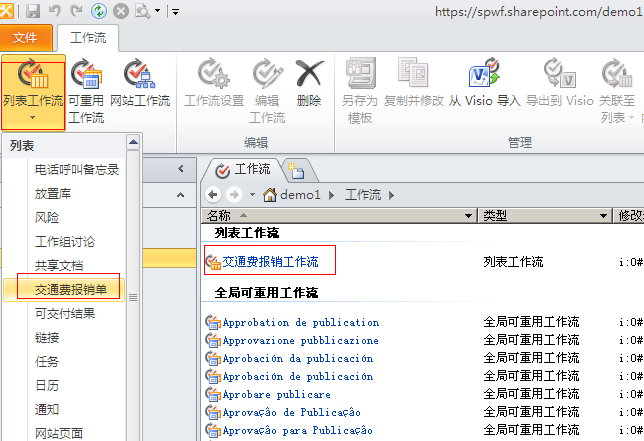Click 导出到 Visio button
Screen dimensions: 644x441
tap(560, 84)
